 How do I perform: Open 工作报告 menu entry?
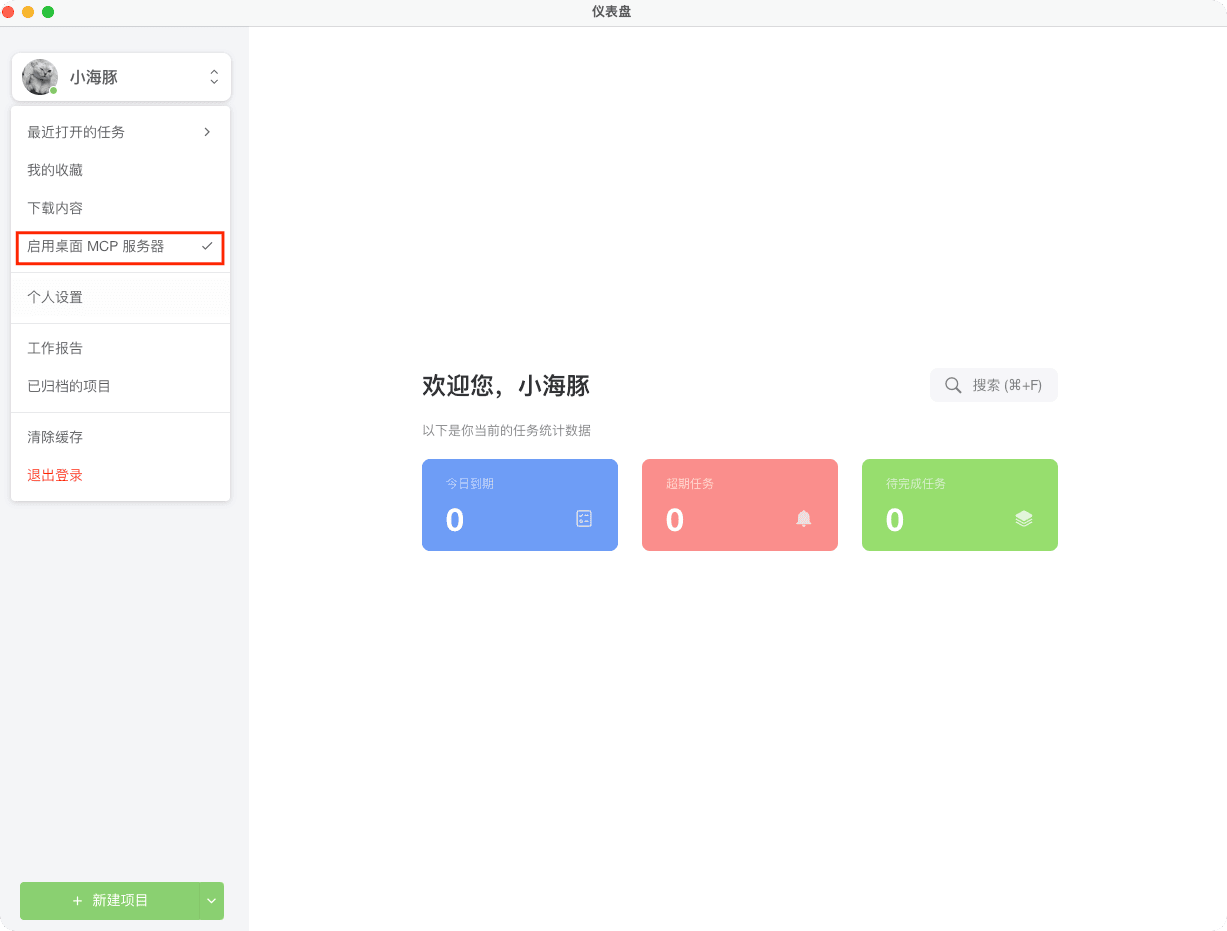pyautogui.click(x=55, y=348)
